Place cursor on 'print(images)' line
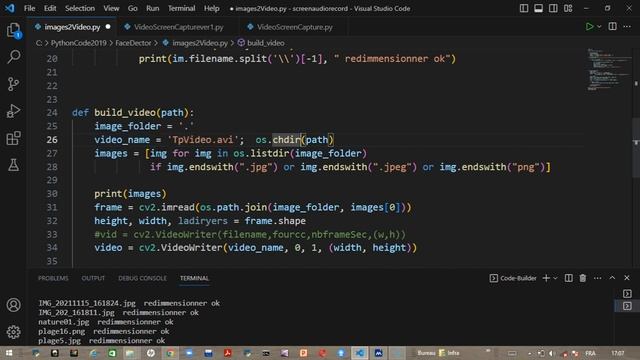640x360 pixels. 130,193
